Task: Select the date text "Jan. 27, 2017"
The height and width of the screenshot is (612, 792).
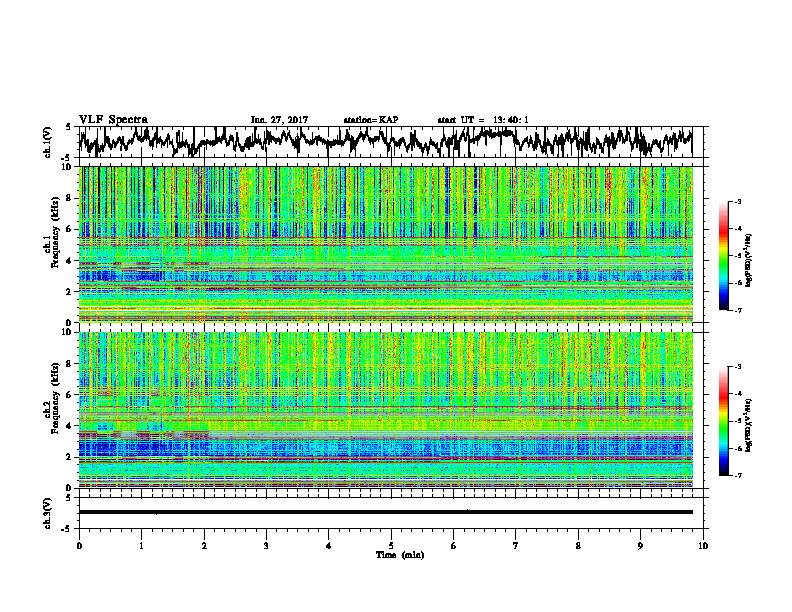Action: [x=279, y=120]
